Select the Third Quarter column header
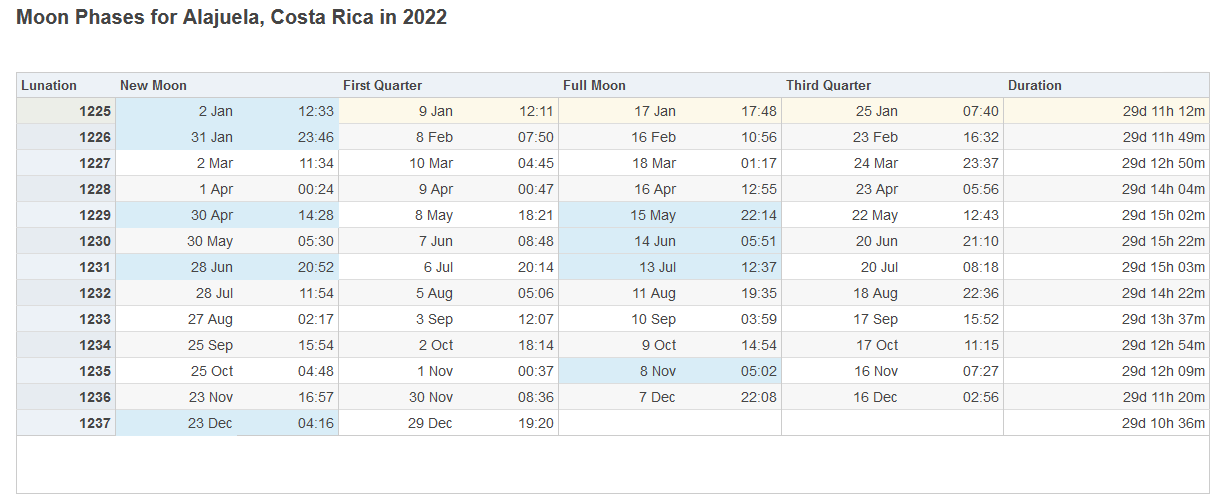 tap(828, 86)
